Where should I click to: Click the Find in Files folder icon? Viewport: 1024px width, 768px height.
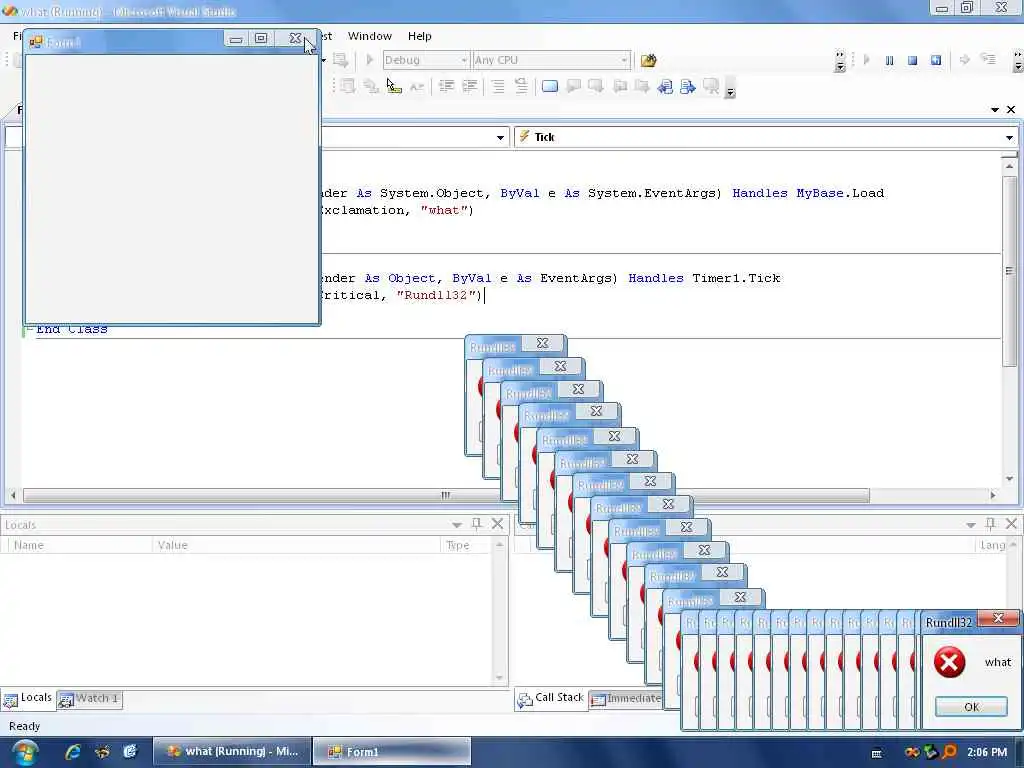click(x=648, y=61)
